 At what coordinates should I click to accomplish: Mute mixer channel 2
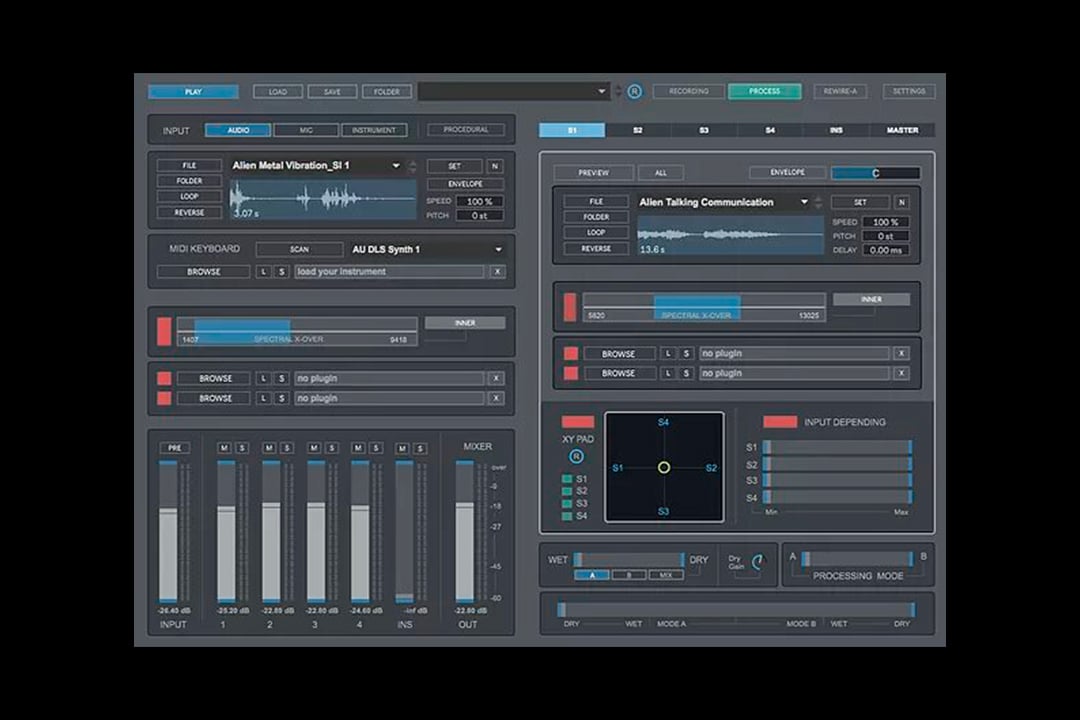click(269, 448)
